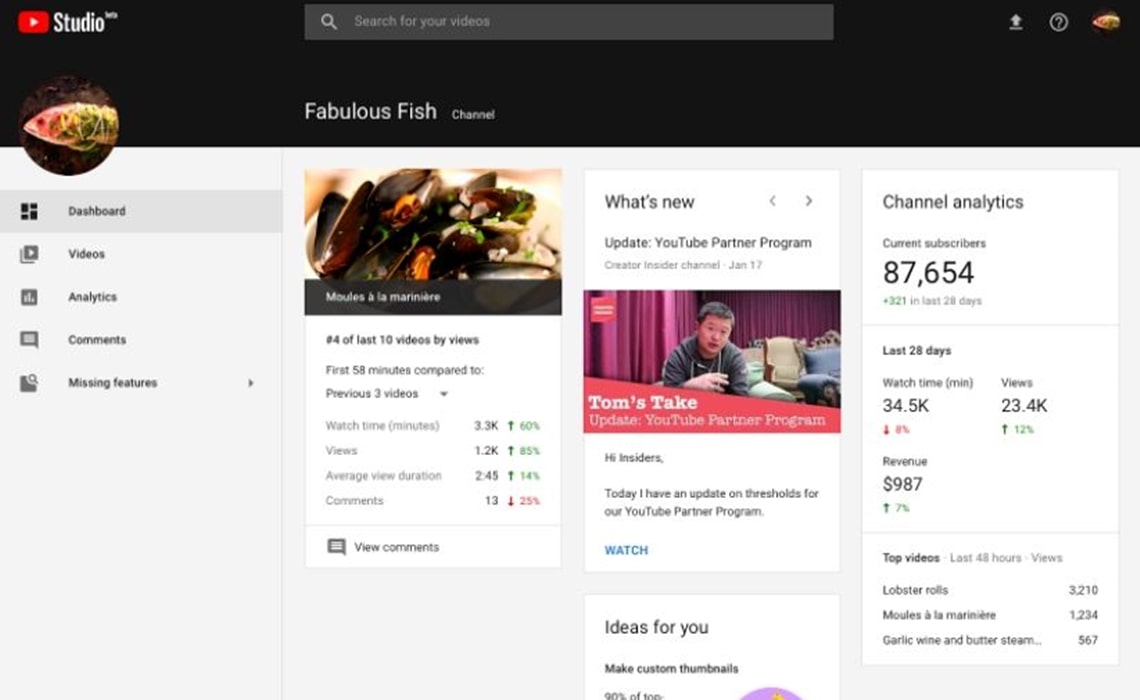Viewport: 1140px width, 700px height.
Task: Open Comments in the sidebar
Action: [x=141, y=339]
